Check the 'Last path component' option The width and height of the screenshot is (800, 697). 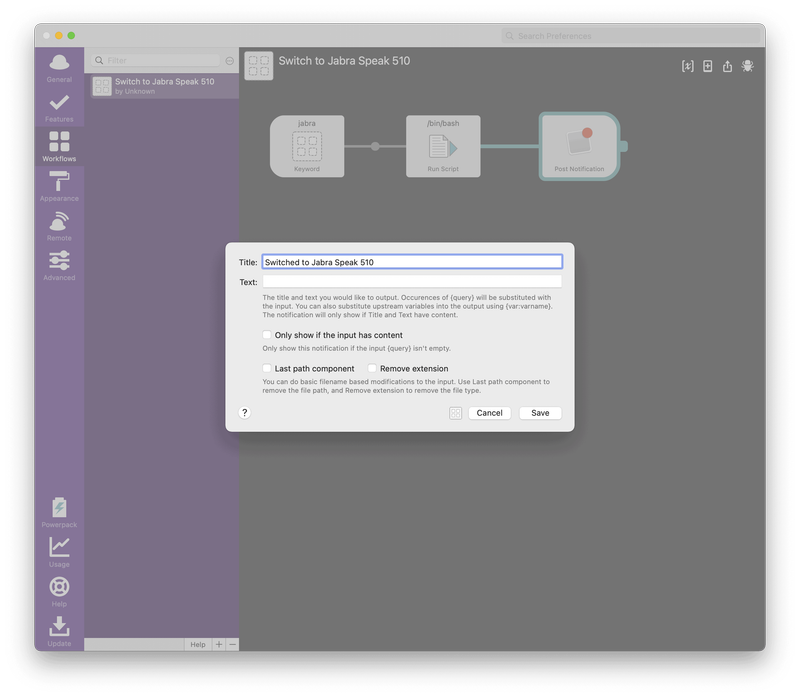(x=267, y=368)
